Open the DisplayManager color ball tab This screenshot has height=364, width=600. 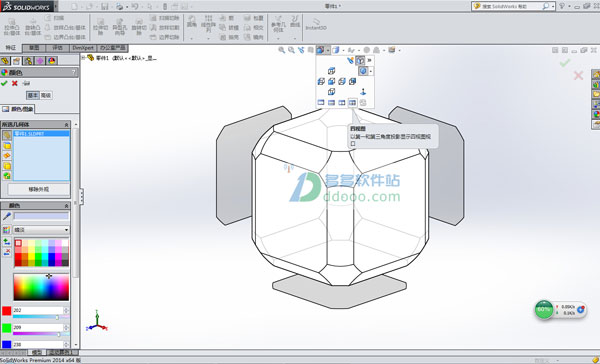click(x=52, y=61)
